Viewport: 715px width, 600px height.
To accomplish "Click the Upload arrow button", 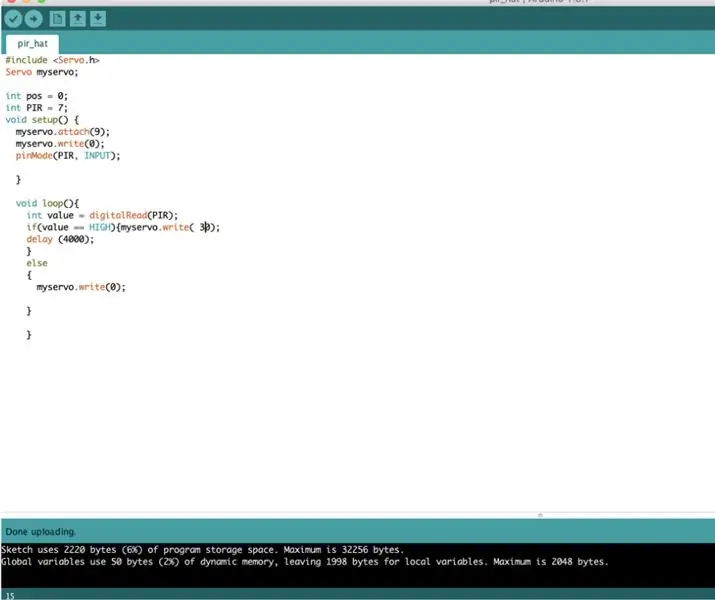I will pos(33,19).
